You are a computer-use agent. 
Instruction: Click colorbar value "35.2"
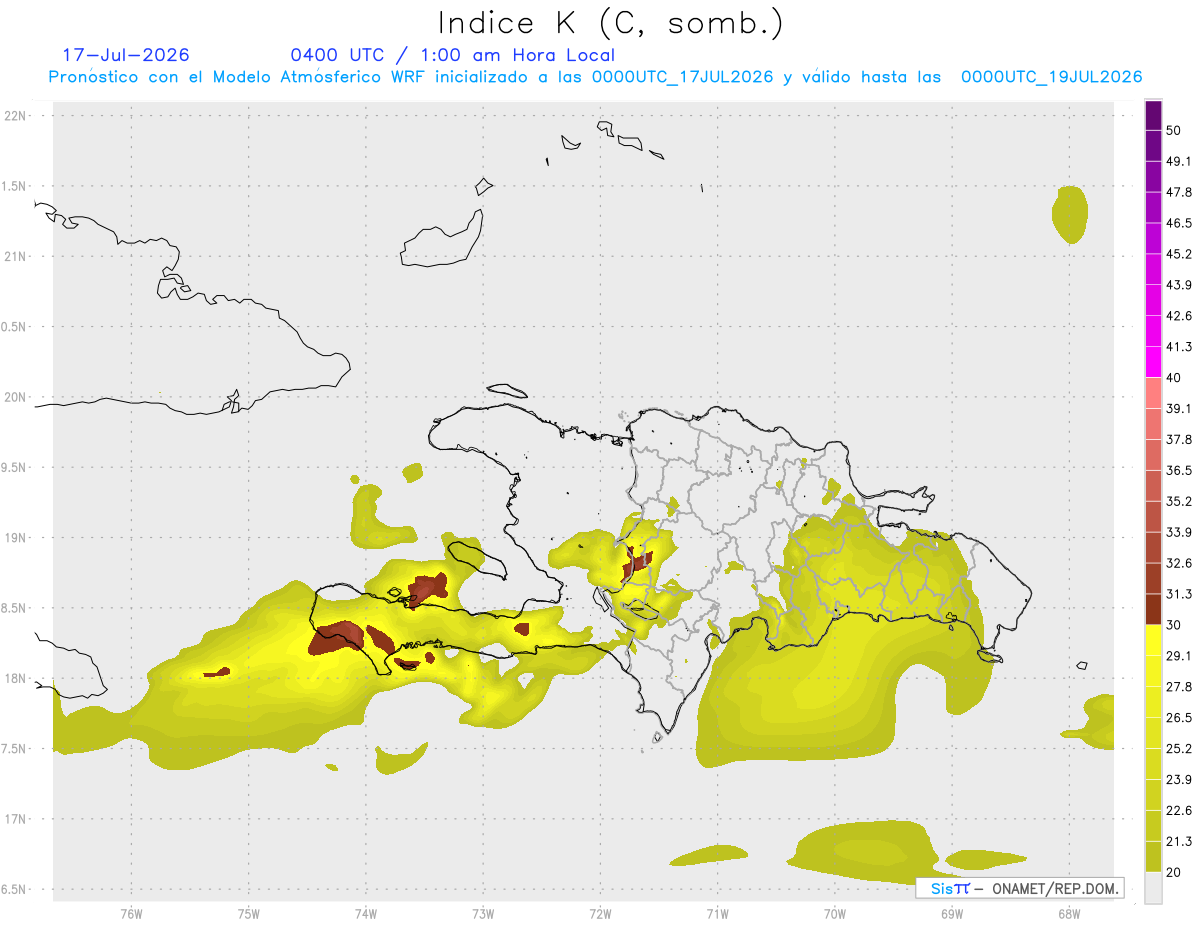click(x=1178, y=501)
